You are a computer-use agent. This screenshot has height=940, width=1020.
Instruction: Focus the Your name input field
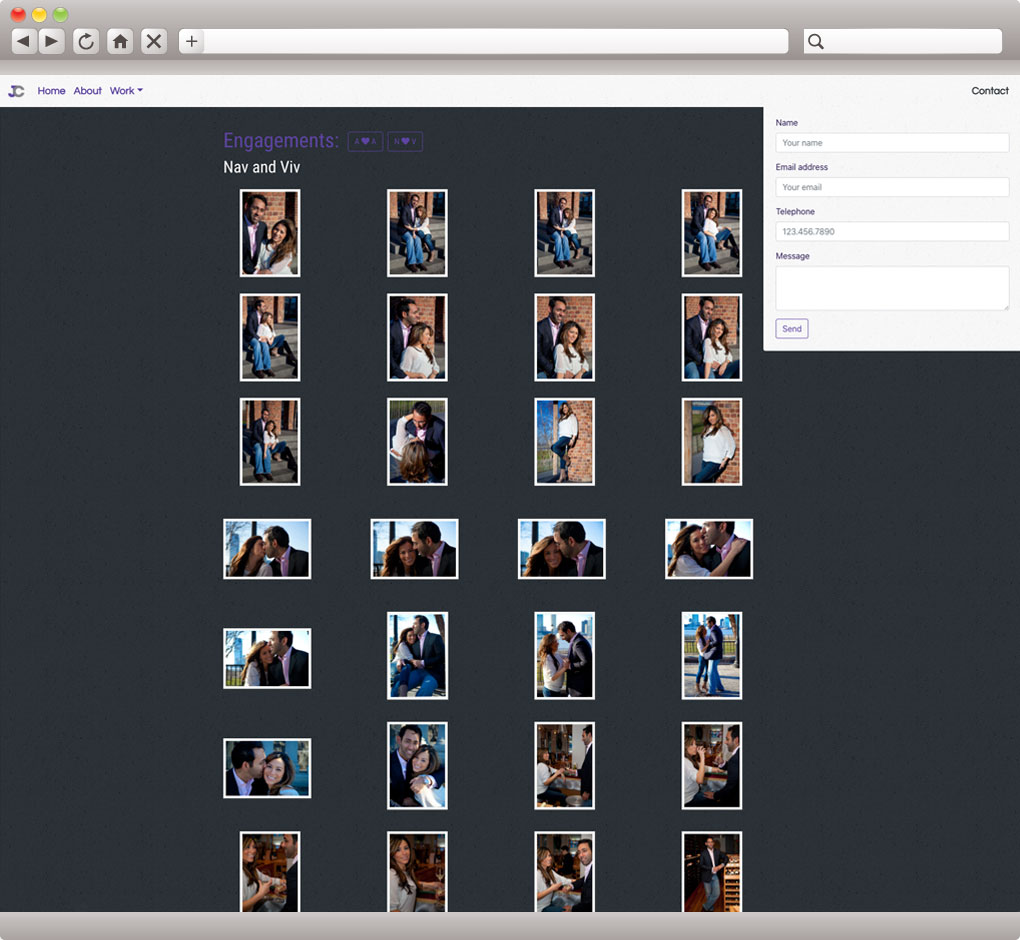[891, 143]
